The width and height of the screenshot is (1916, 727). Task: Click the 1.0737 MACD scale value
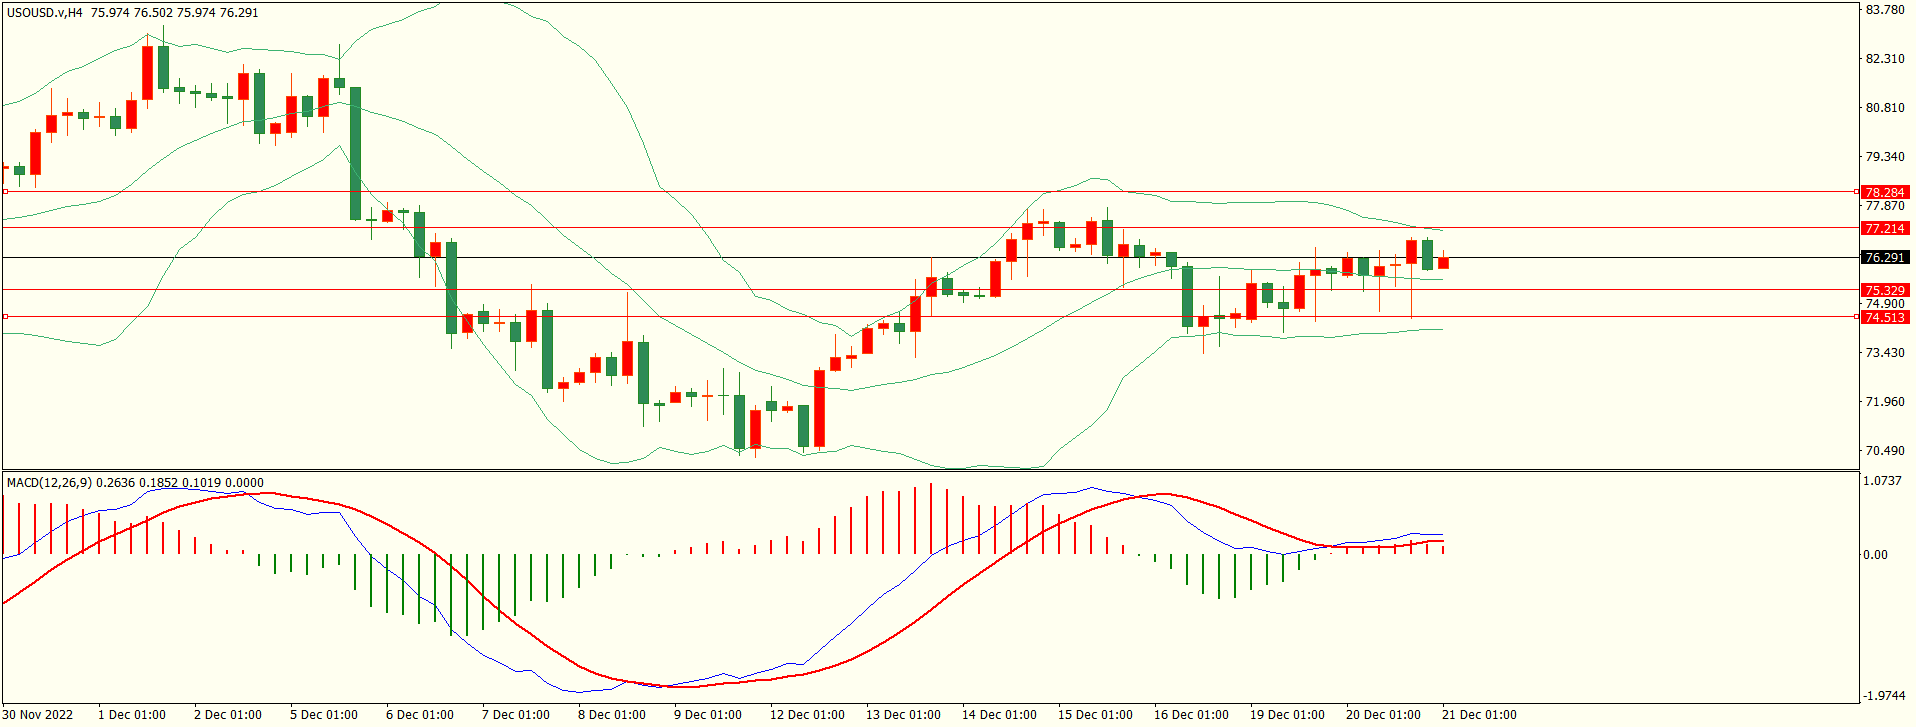[x=1882, y=481]
